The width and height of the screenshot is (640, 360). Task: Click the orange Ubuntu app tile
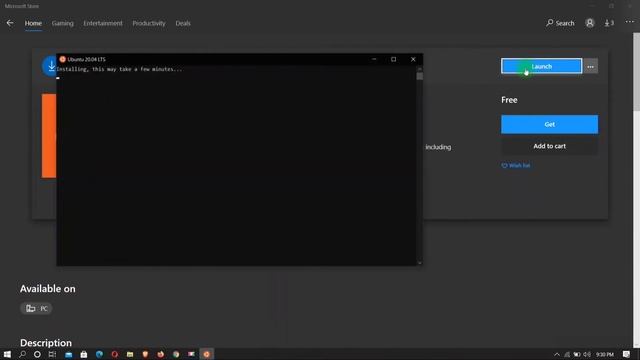point(49,136)
